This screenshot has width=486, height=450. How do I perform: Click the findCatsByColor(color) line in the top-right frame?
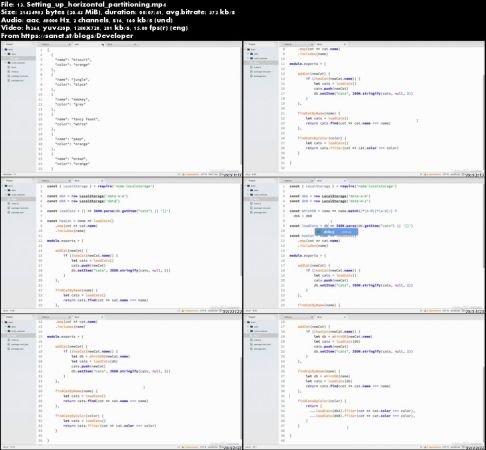322,138
